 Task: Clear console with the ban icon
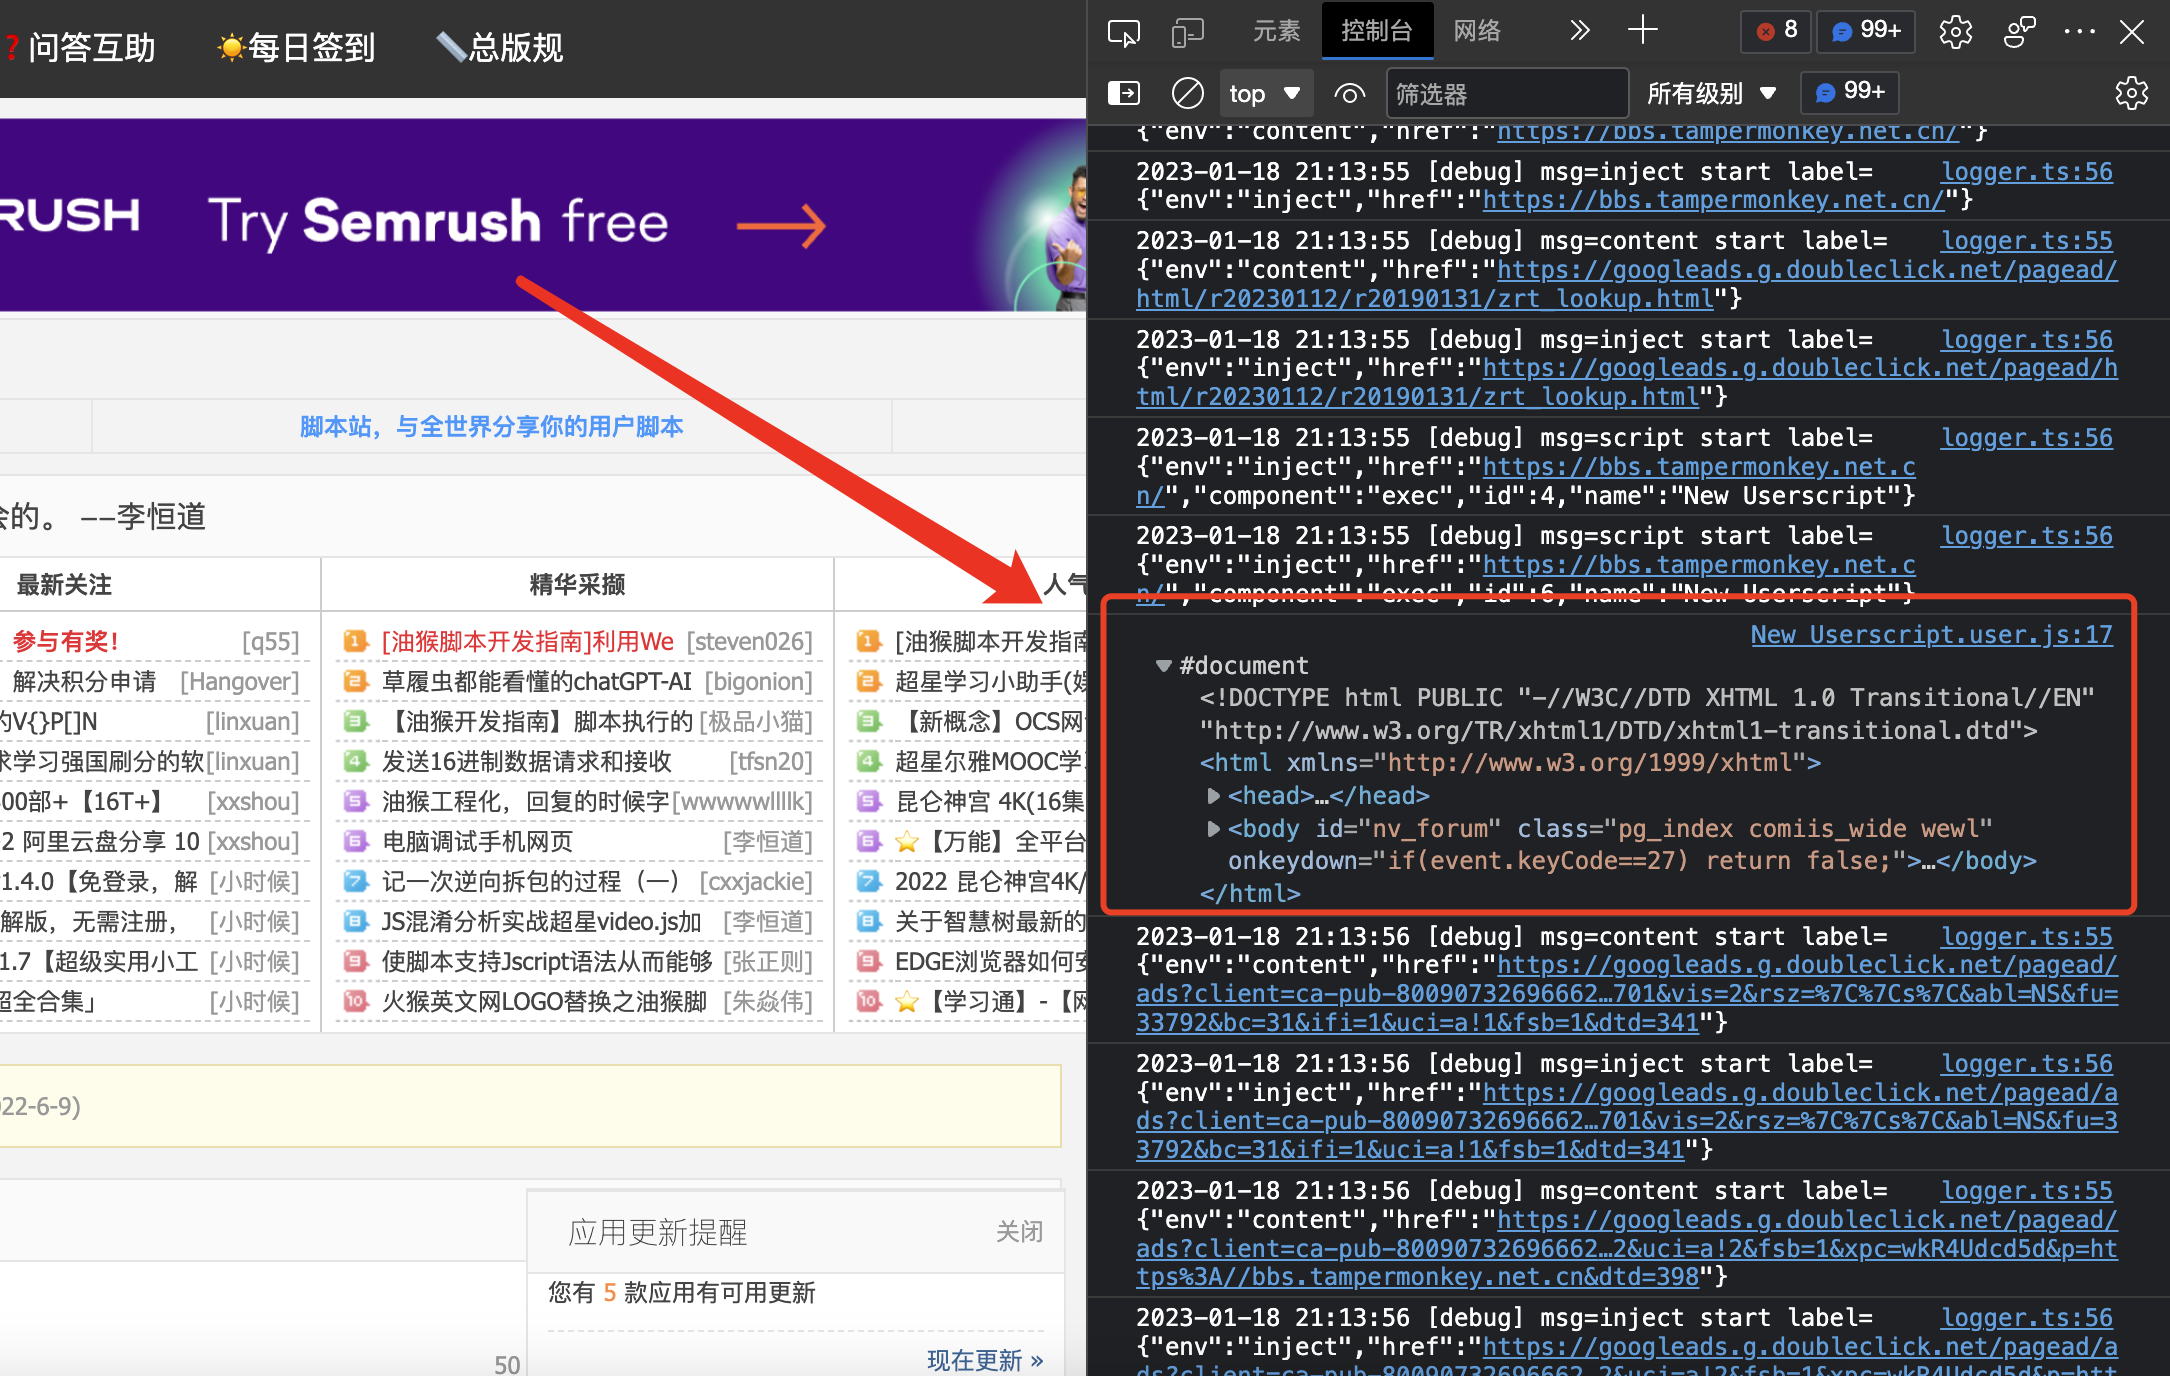pos(1187,94)
